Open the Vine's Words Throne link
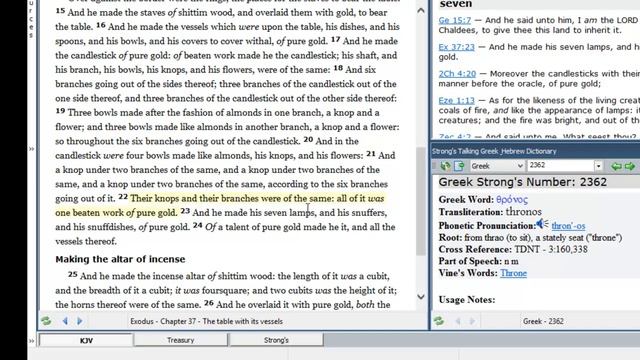This screenshot has width=640, height=360. pos(513,273)
